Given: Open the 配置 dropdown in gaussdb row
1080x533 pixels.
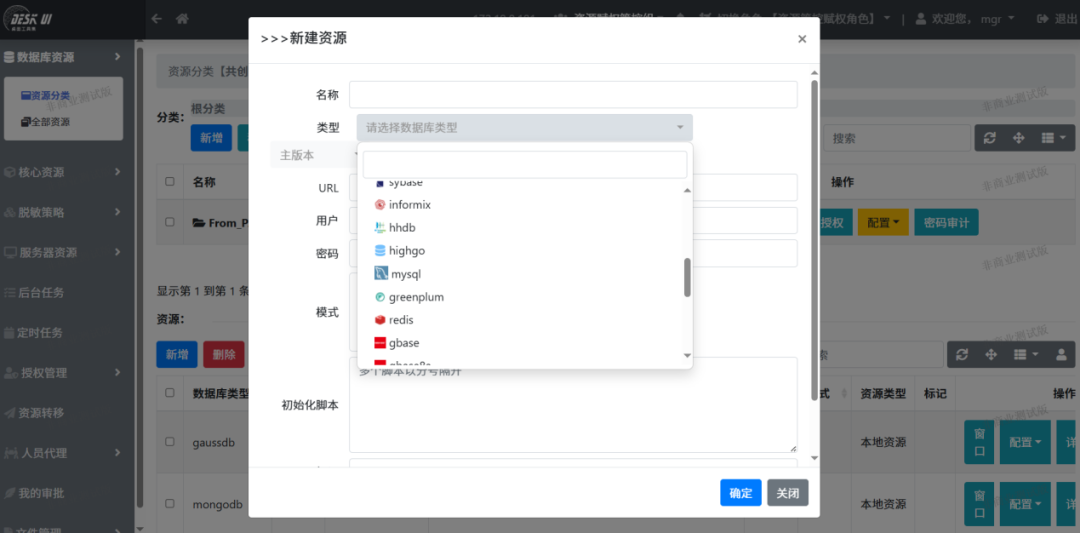Looking at the screenshot, I should (x=1025, y=442).
